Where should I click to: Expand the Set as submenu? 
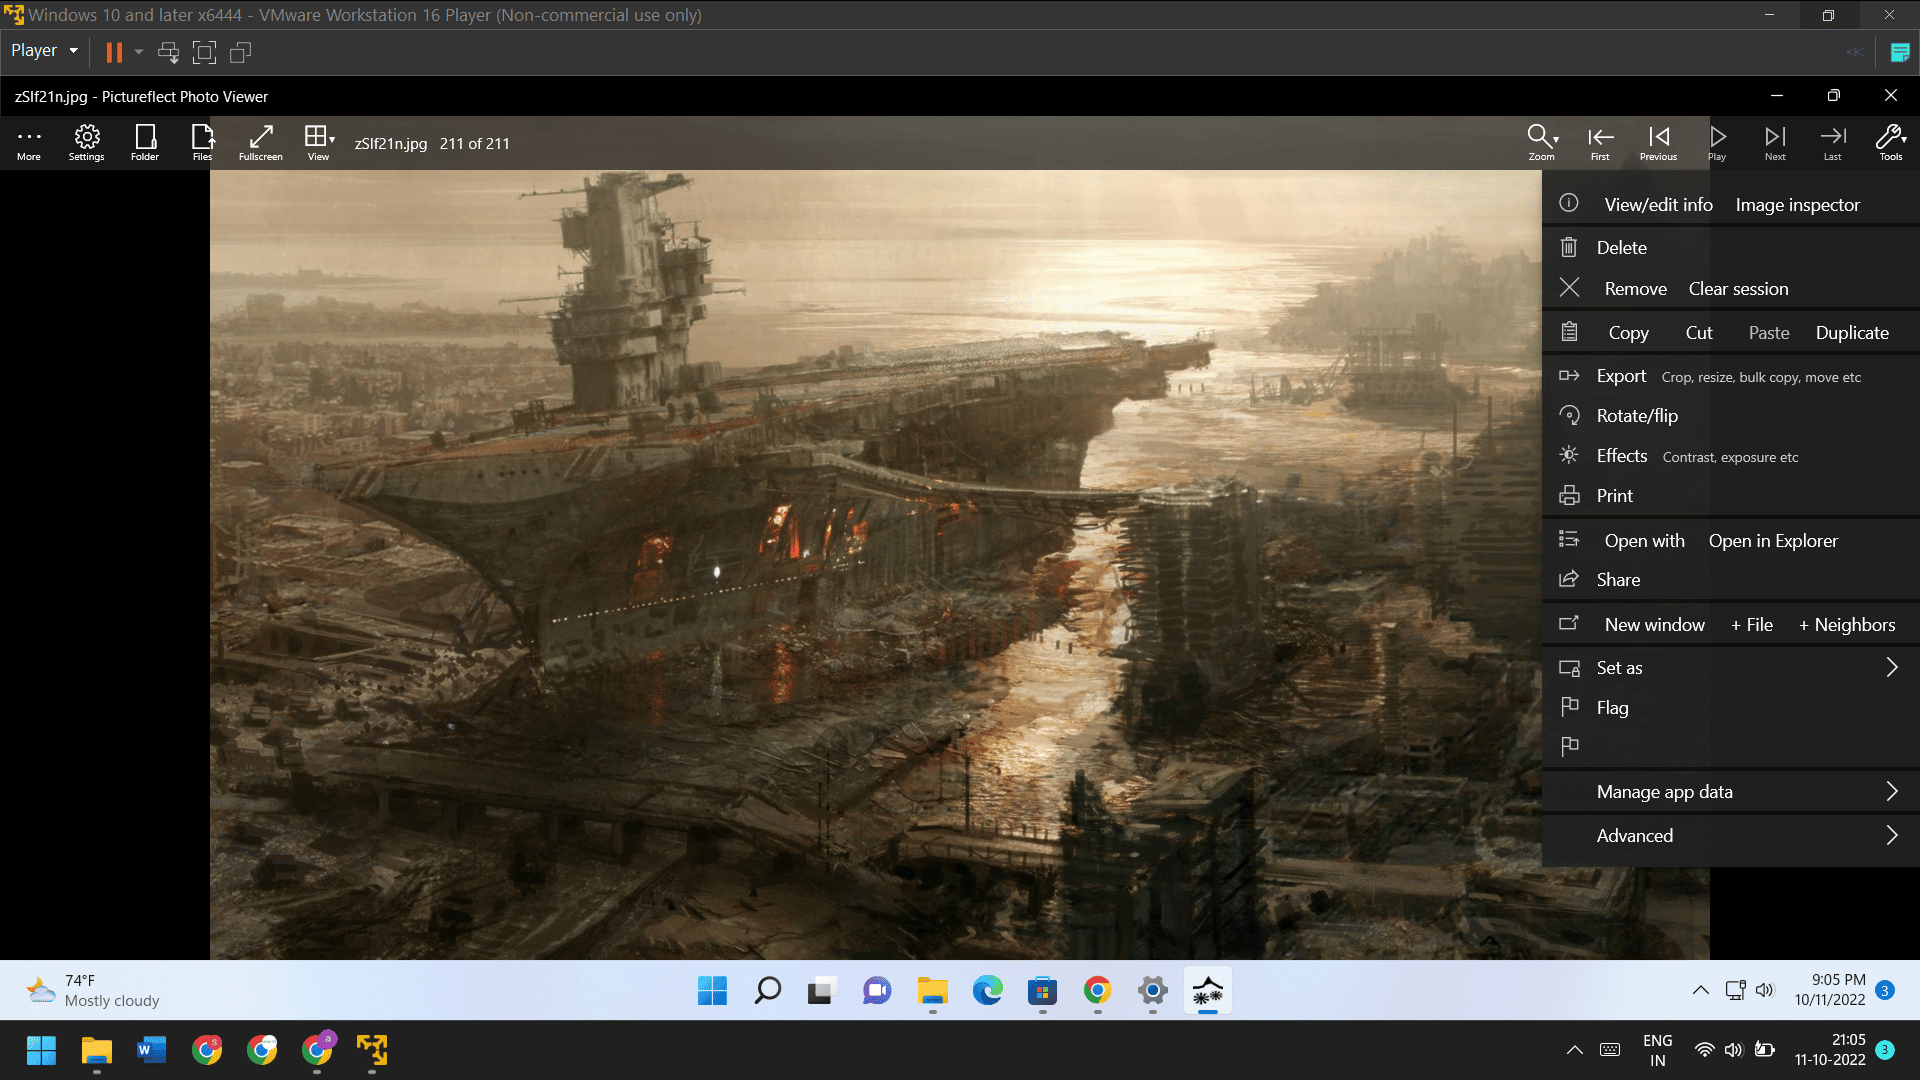1895,666
